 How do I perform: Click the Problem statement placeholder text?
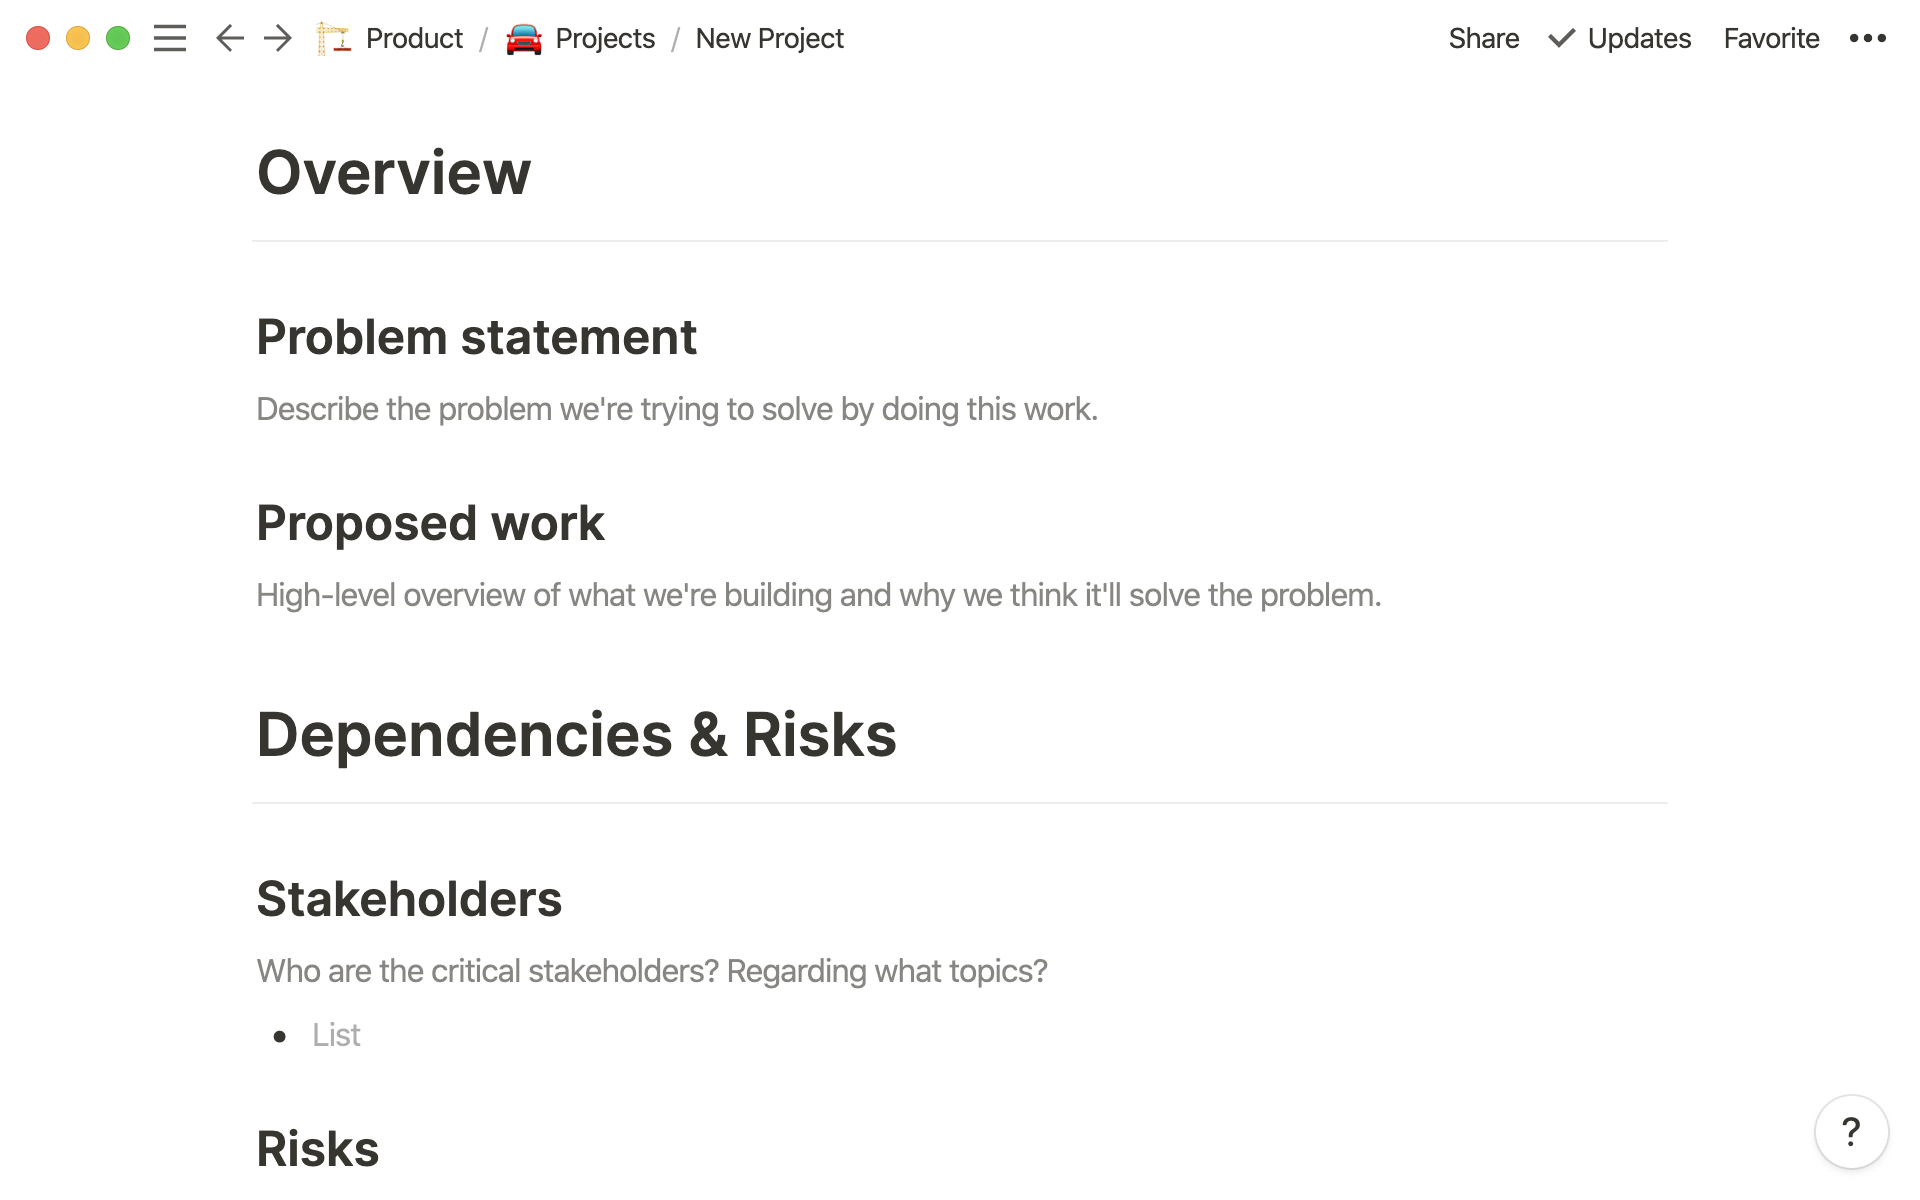[x=676, y=408]
